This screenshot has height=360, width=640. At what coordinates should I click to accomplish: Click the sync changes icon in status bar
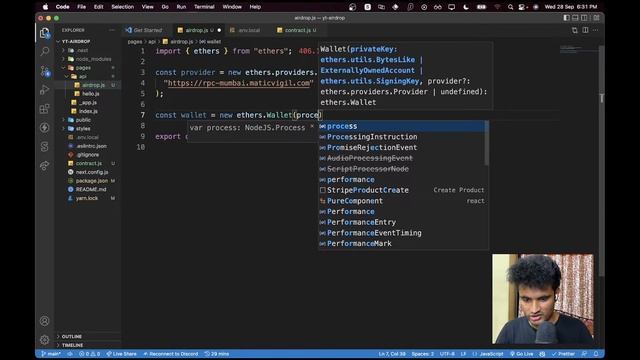70,354
